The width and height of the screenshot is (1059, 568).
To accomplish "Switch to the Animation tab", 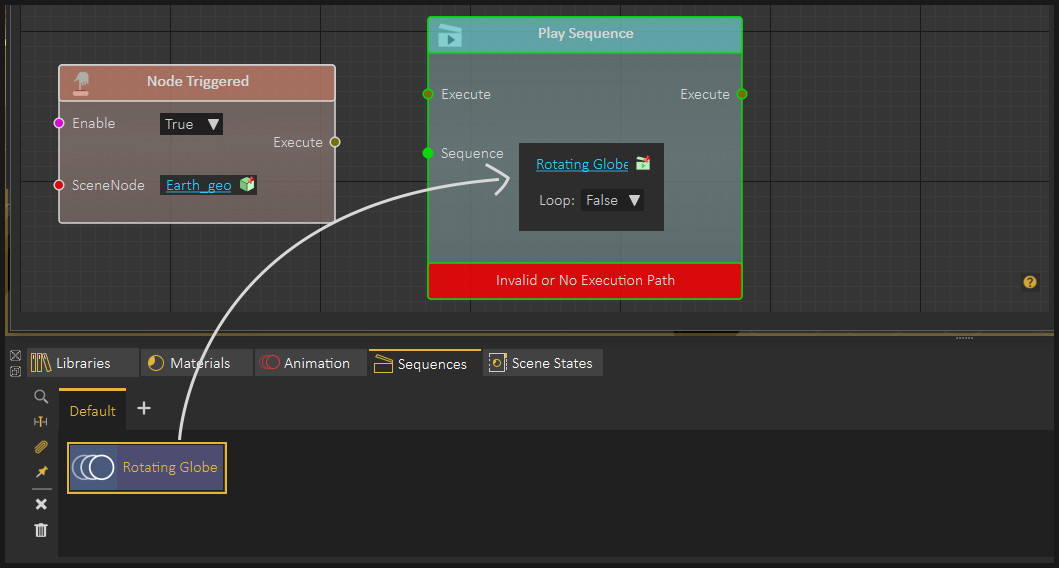I will 311,363.
